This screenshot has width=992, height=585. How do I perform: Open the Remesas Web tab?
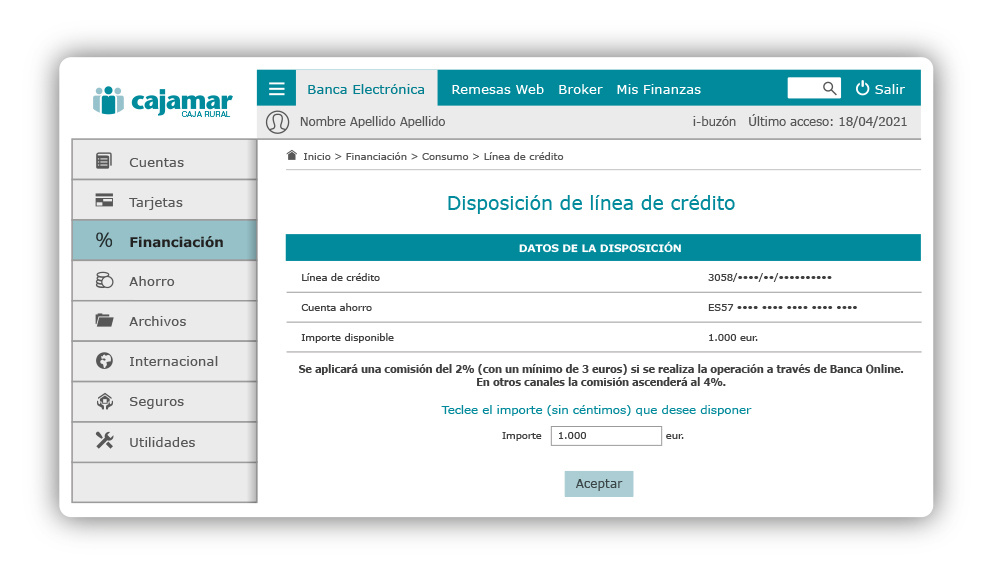(497, 89)
